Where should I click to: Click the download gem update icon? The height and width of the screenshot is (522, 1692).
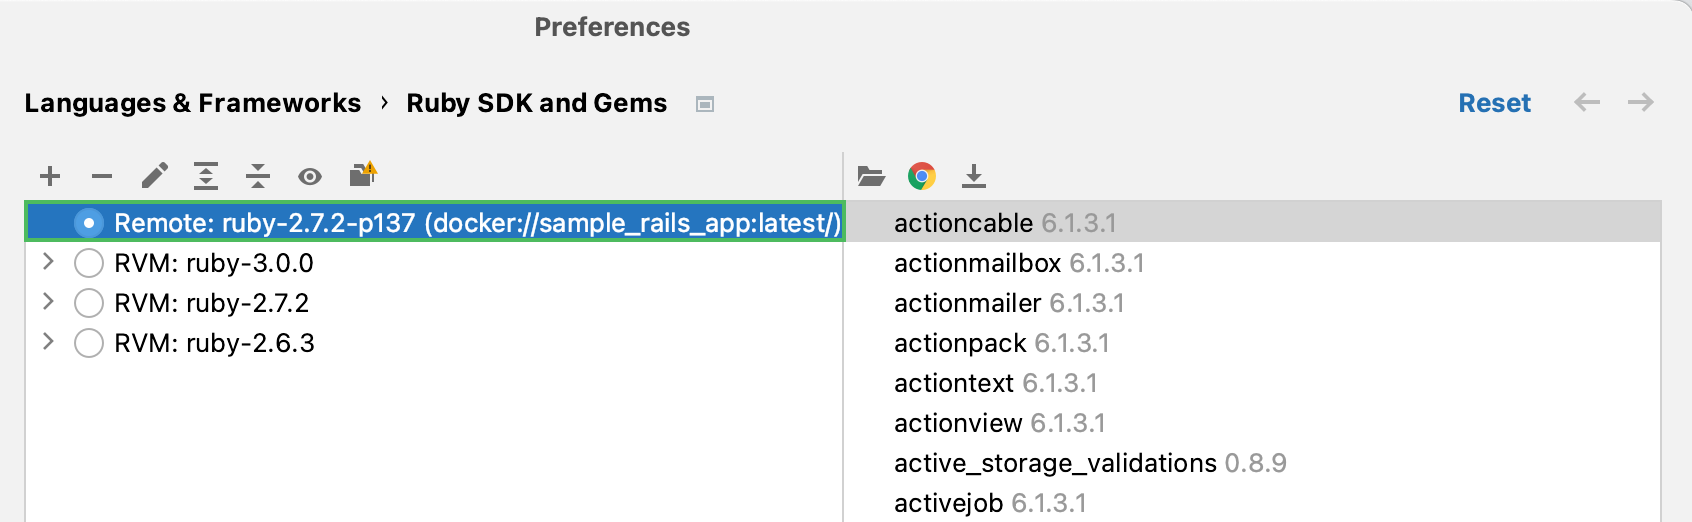[973, 177]
